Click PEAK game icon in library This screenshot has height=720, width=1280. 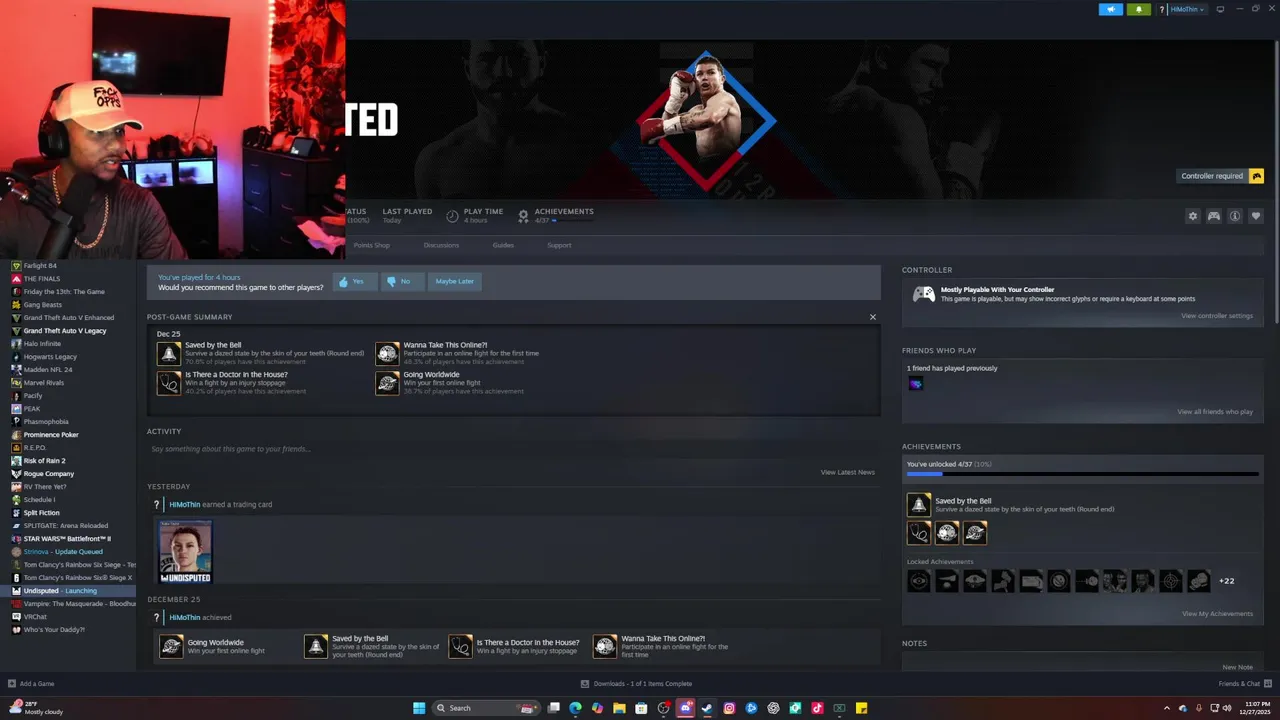pos(16,409)
